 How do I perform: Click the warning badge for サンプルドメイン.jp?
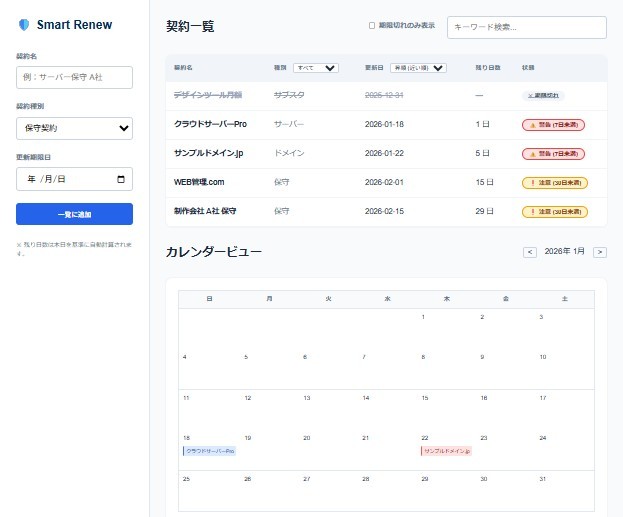click(x=553, y=154)
